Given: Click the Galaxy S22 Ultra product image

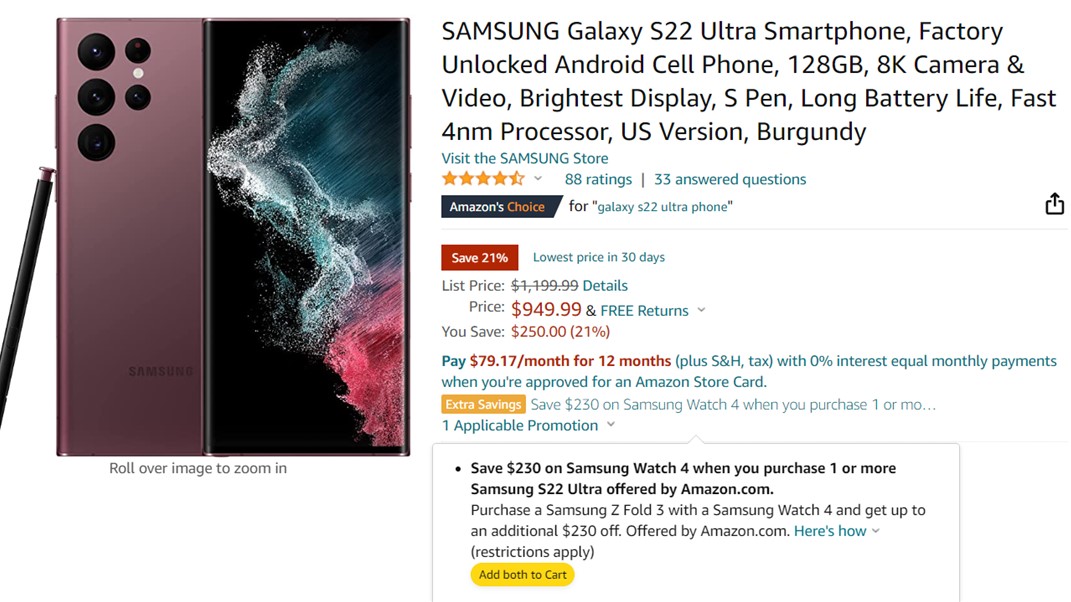Looking at the screenshot, I should point(232,237).
